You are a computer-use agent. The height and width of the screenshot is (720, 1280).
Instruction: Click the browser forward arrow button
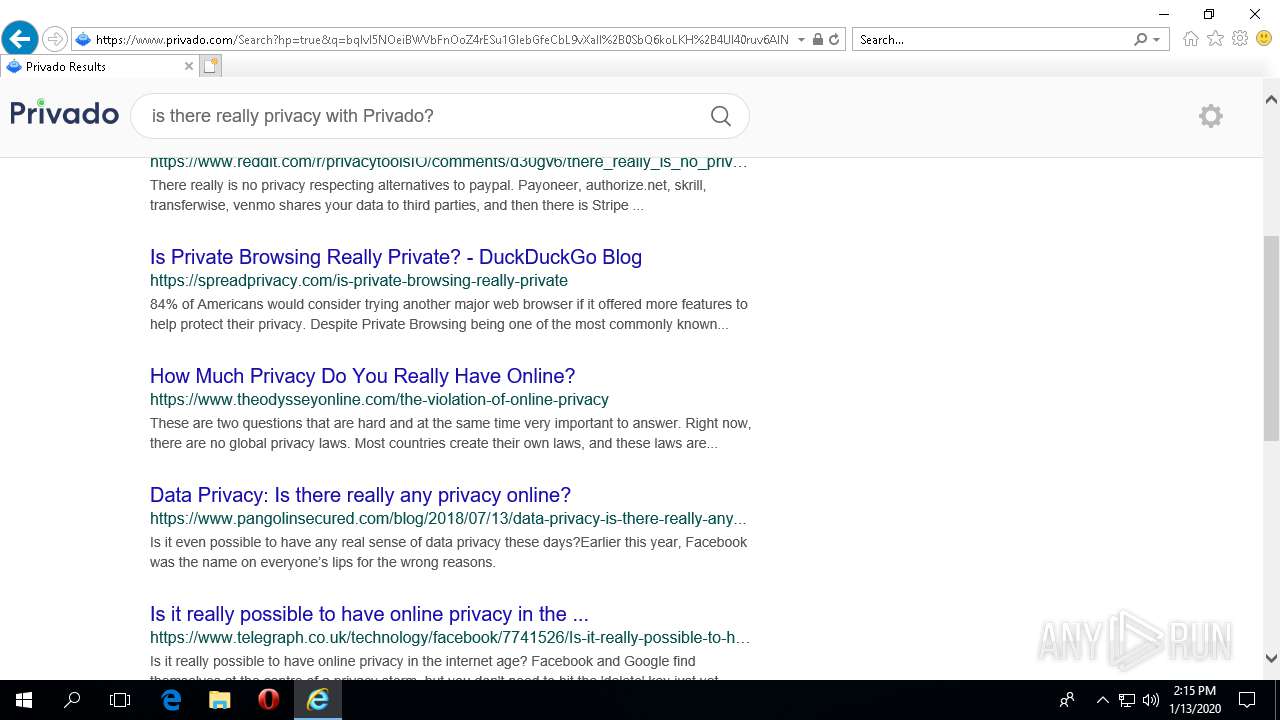tap(55, 40)
